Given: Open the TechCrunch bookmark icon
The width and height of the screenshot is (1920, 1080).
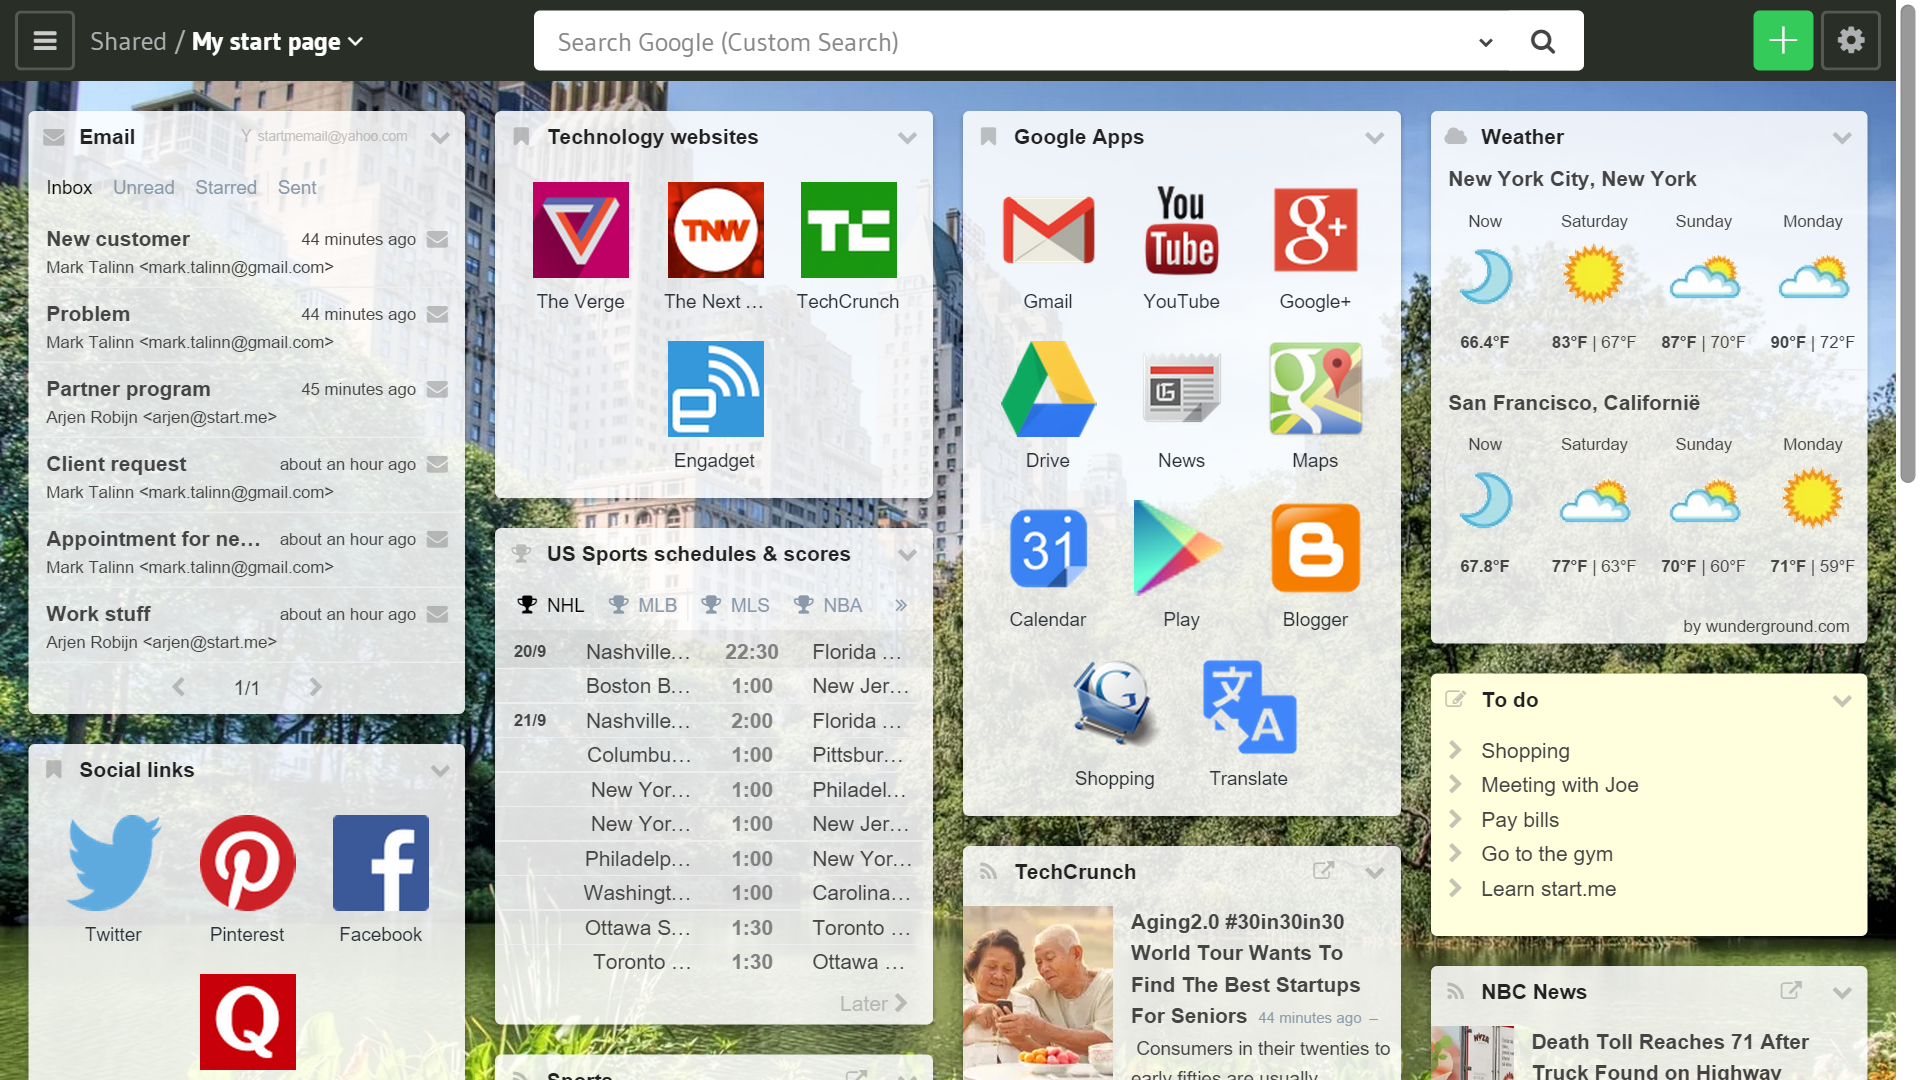Looking at the screenshot, I should (x=848, y=230).
